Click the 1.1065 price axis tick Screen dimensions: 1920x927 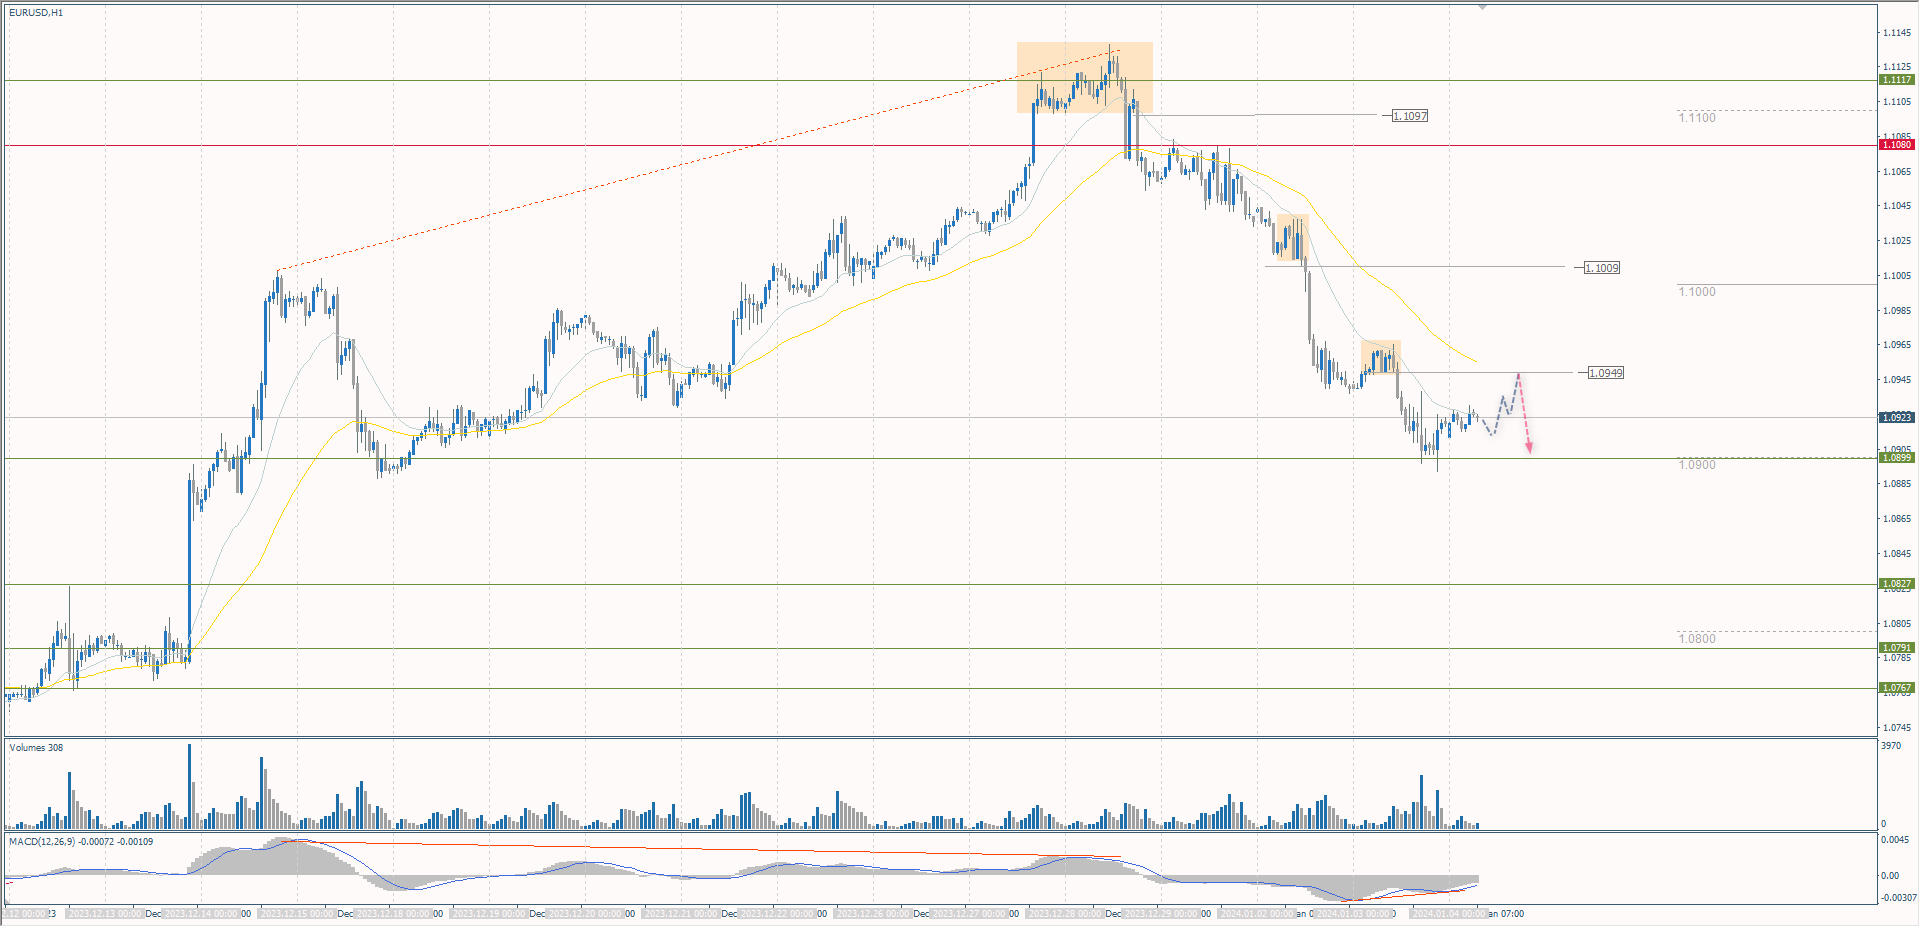click(x=1897, y=172)
